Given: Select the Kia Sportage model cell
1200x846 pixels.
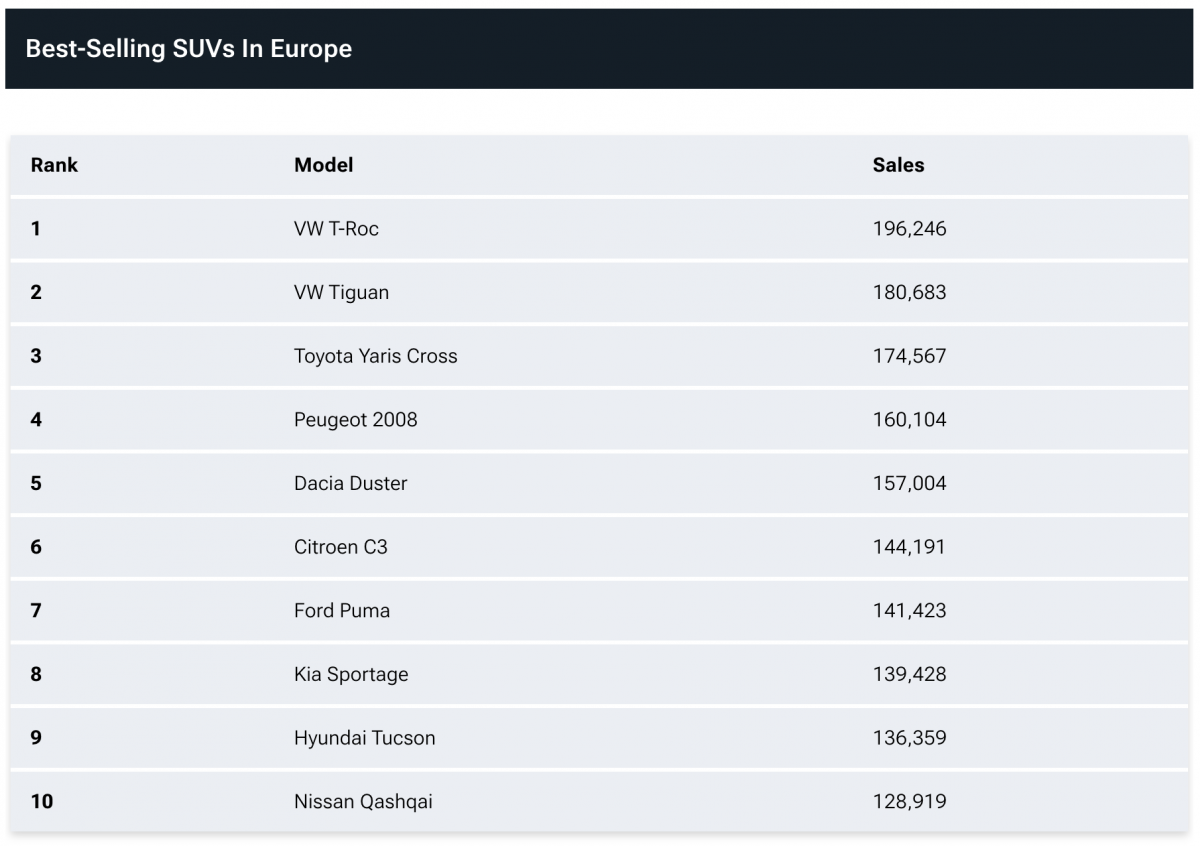Looking at the screenshot, I should pyautogui.click(x=350, y=674).
